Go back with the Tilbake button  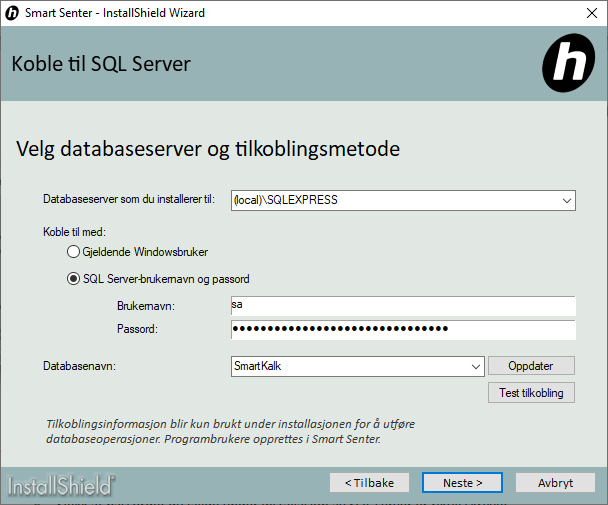(369, 483)
